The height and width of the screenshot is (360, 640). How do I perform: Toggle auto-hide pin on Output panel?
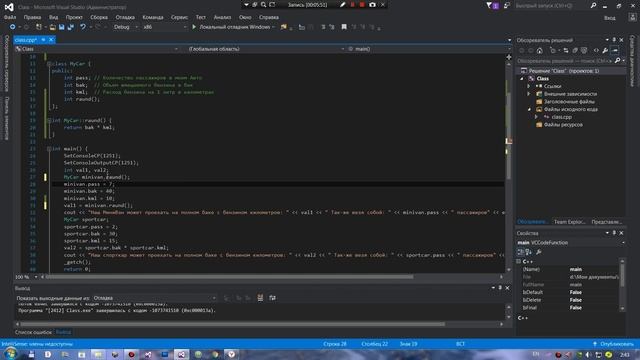500,288
